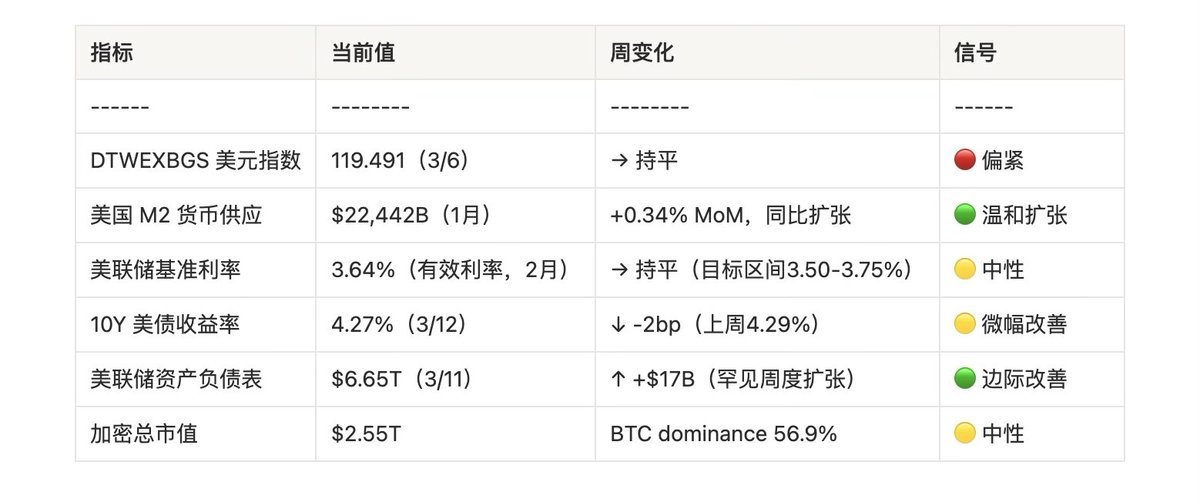Click the red circle next to 偏紧
1200x502 pixels.
965,161
